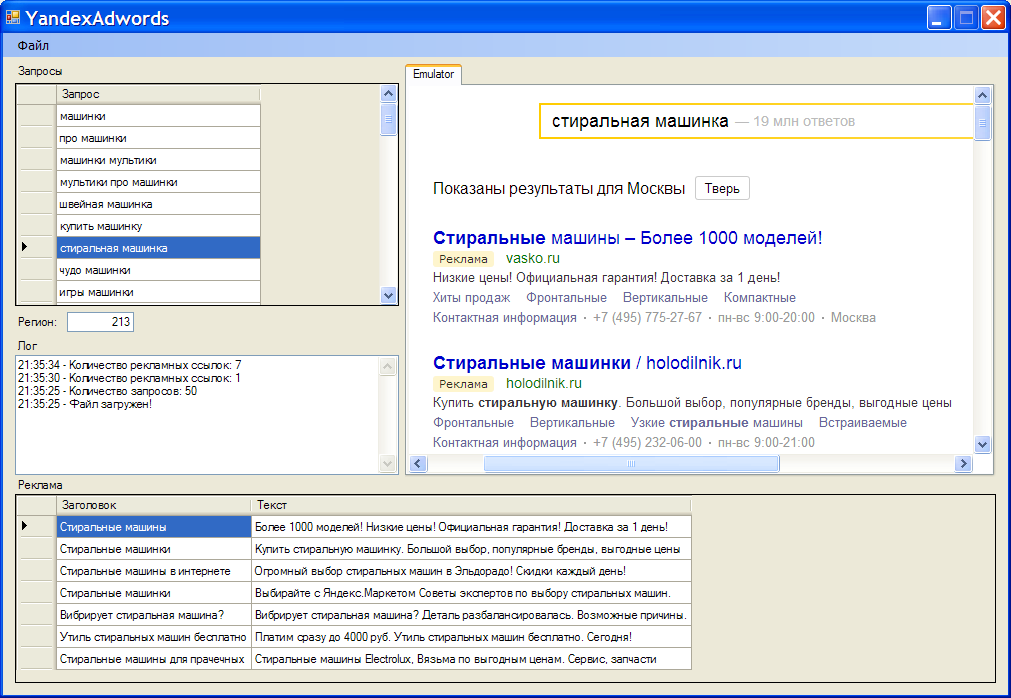The width and height of the screenshot is (1011, 698).
Task: Click the 'Фронтальные' sitelink under holodilnik.ru
Action: click(473, 423)
